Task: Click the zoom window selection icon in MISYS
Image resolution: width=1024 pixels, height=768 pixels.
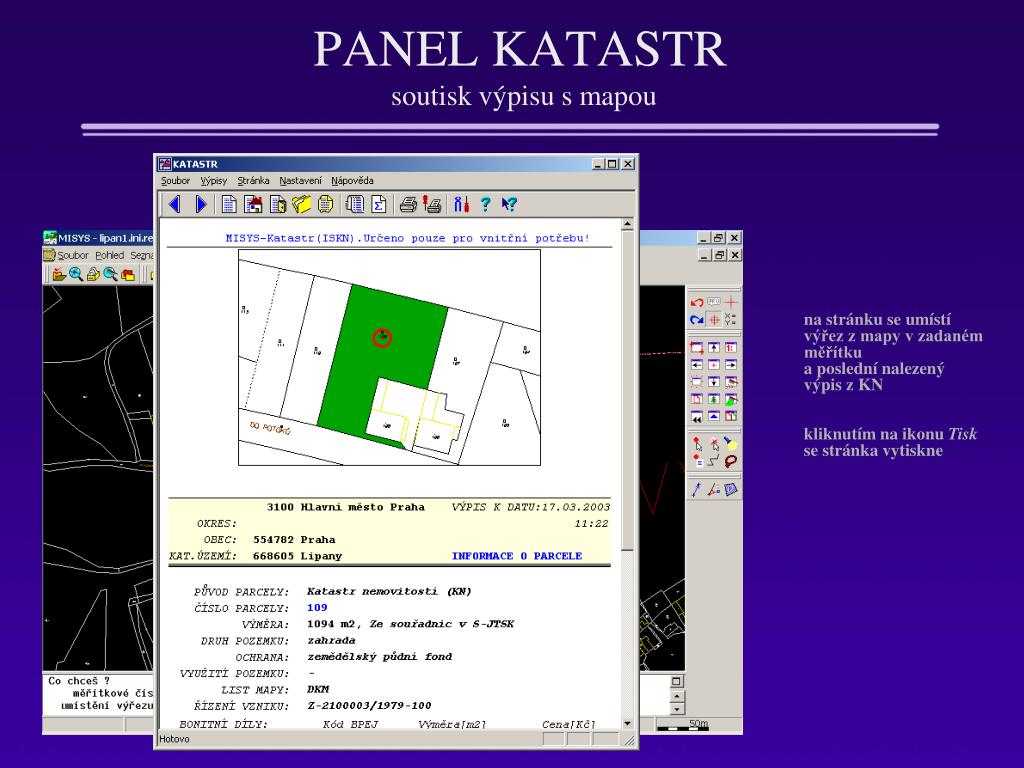Action: pos(697,348)
